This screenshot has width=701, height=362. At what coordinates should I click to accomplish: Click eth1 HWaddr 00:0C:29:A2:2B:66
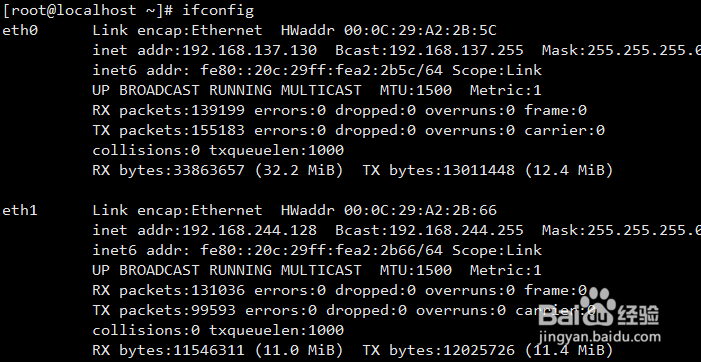click(x=420, y=210)
